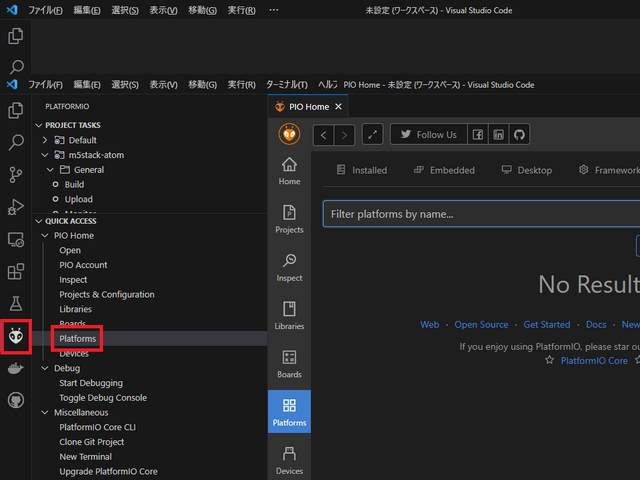The width and height of the screenshot is (640, 480).
Task: Close the PIO Home editor tab
Action: [x=338, y=107]
